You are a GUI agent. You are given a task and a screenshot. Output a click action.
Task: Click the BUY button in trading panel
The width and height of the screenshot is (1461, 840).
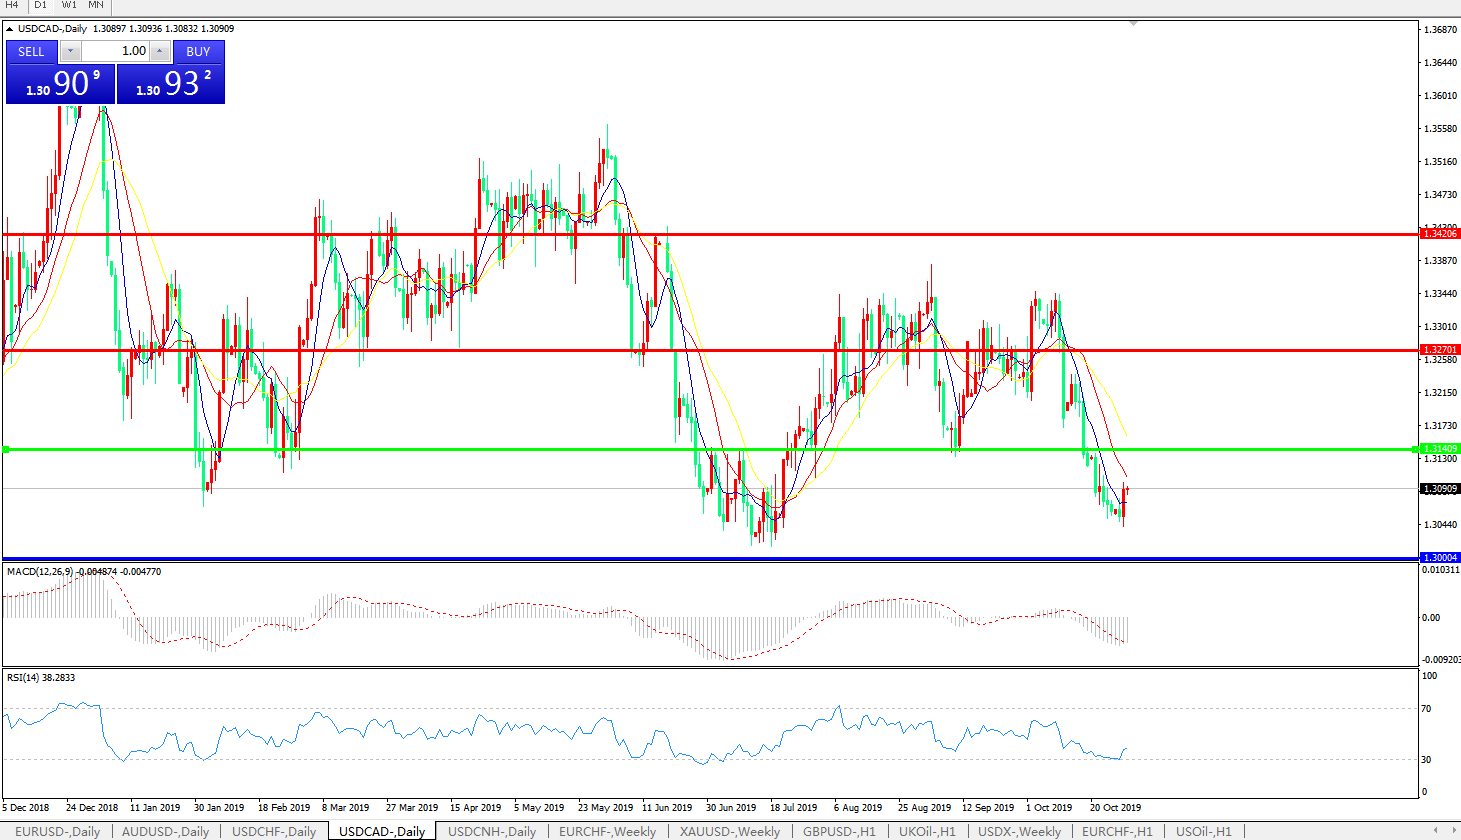click(x=198, y=51)
